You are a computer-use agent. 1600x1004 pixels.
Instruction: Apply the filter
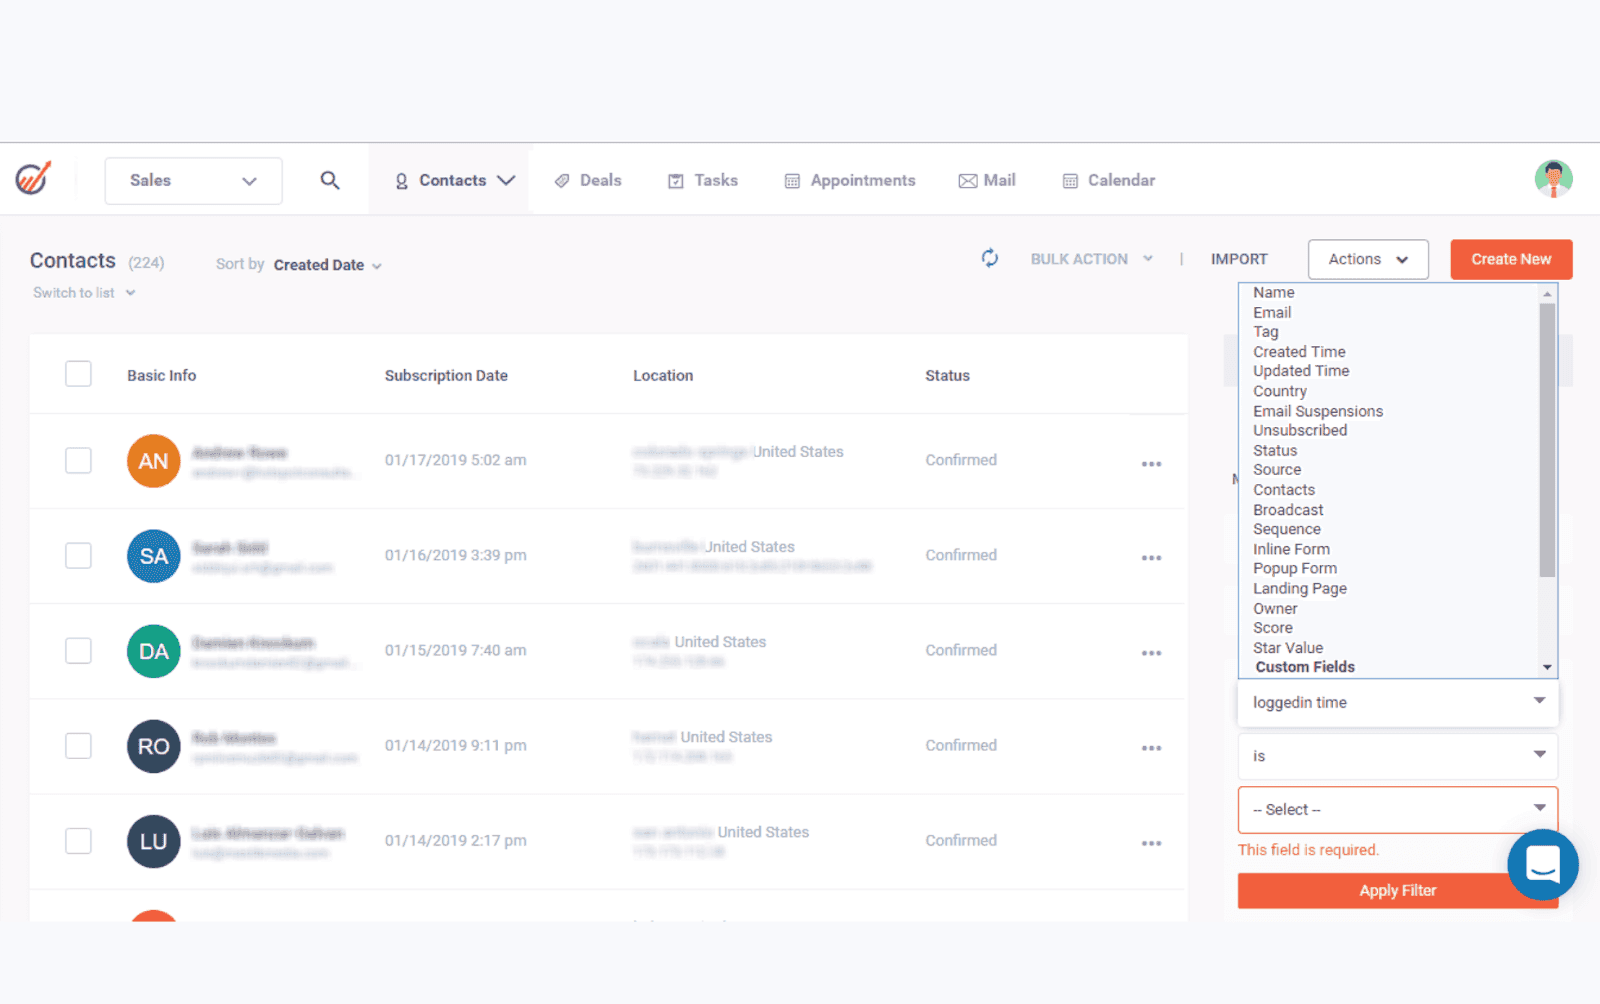[1397, 890]
